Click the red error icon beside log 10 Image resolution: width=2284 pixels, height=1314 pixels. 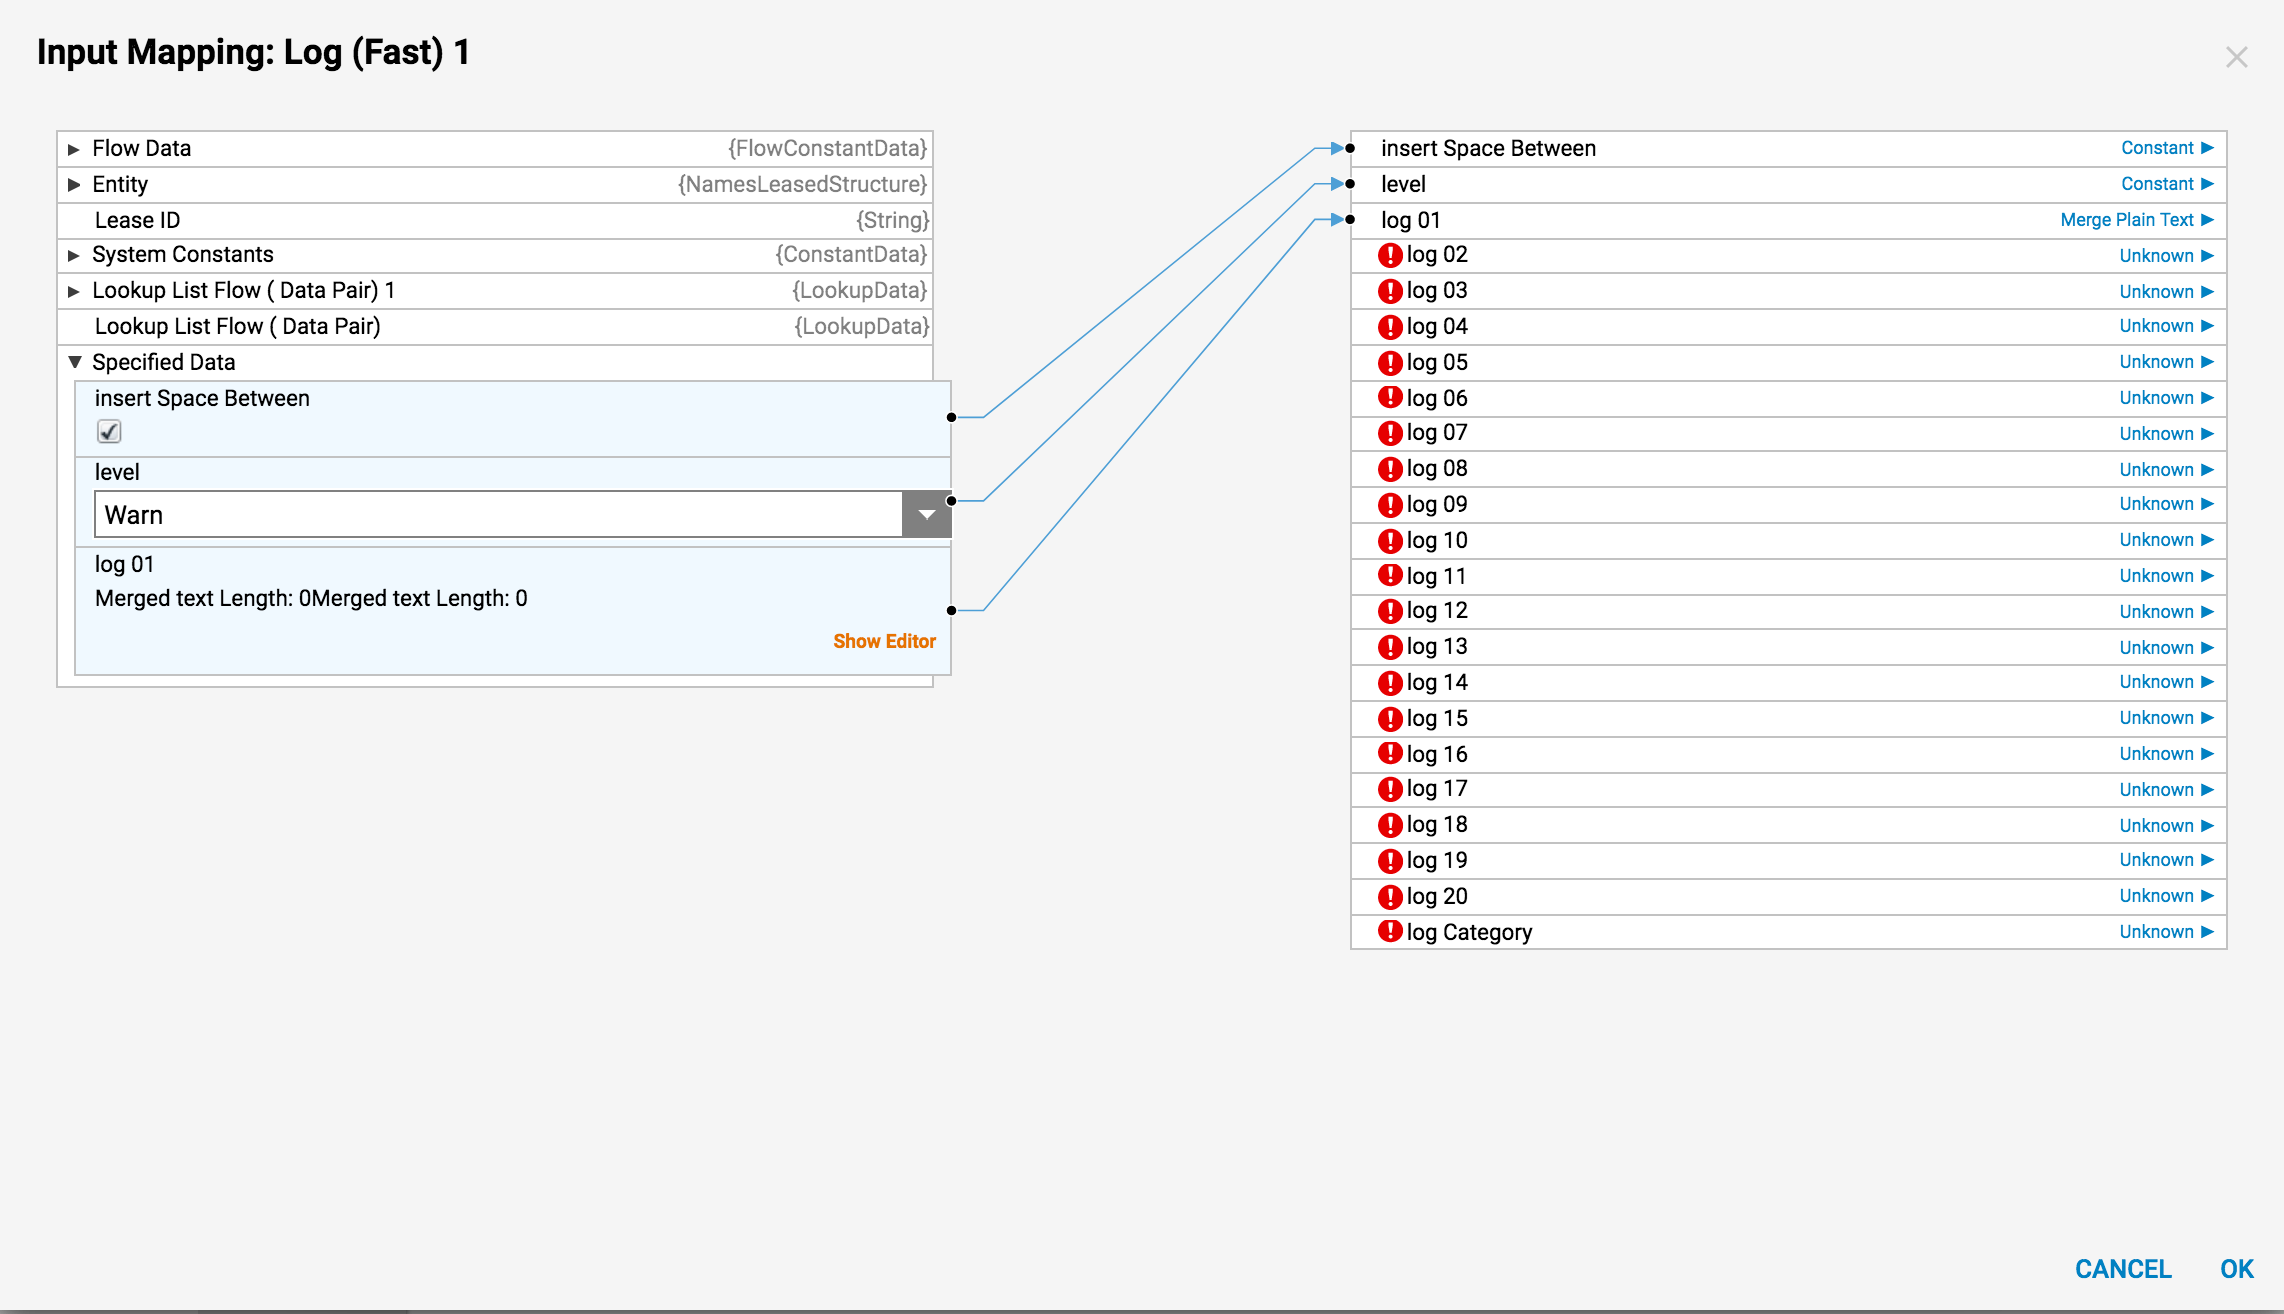pos(1390,540)
